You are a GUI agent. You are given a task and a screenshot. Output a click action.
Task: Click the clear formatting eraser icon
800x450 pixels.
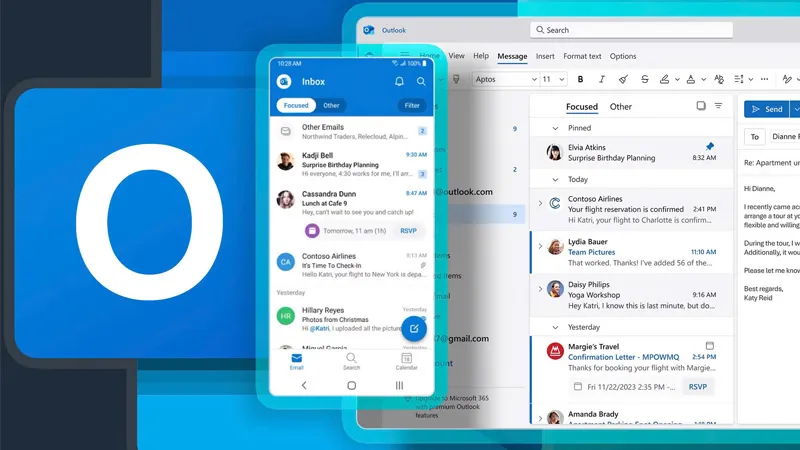[623, 79]
